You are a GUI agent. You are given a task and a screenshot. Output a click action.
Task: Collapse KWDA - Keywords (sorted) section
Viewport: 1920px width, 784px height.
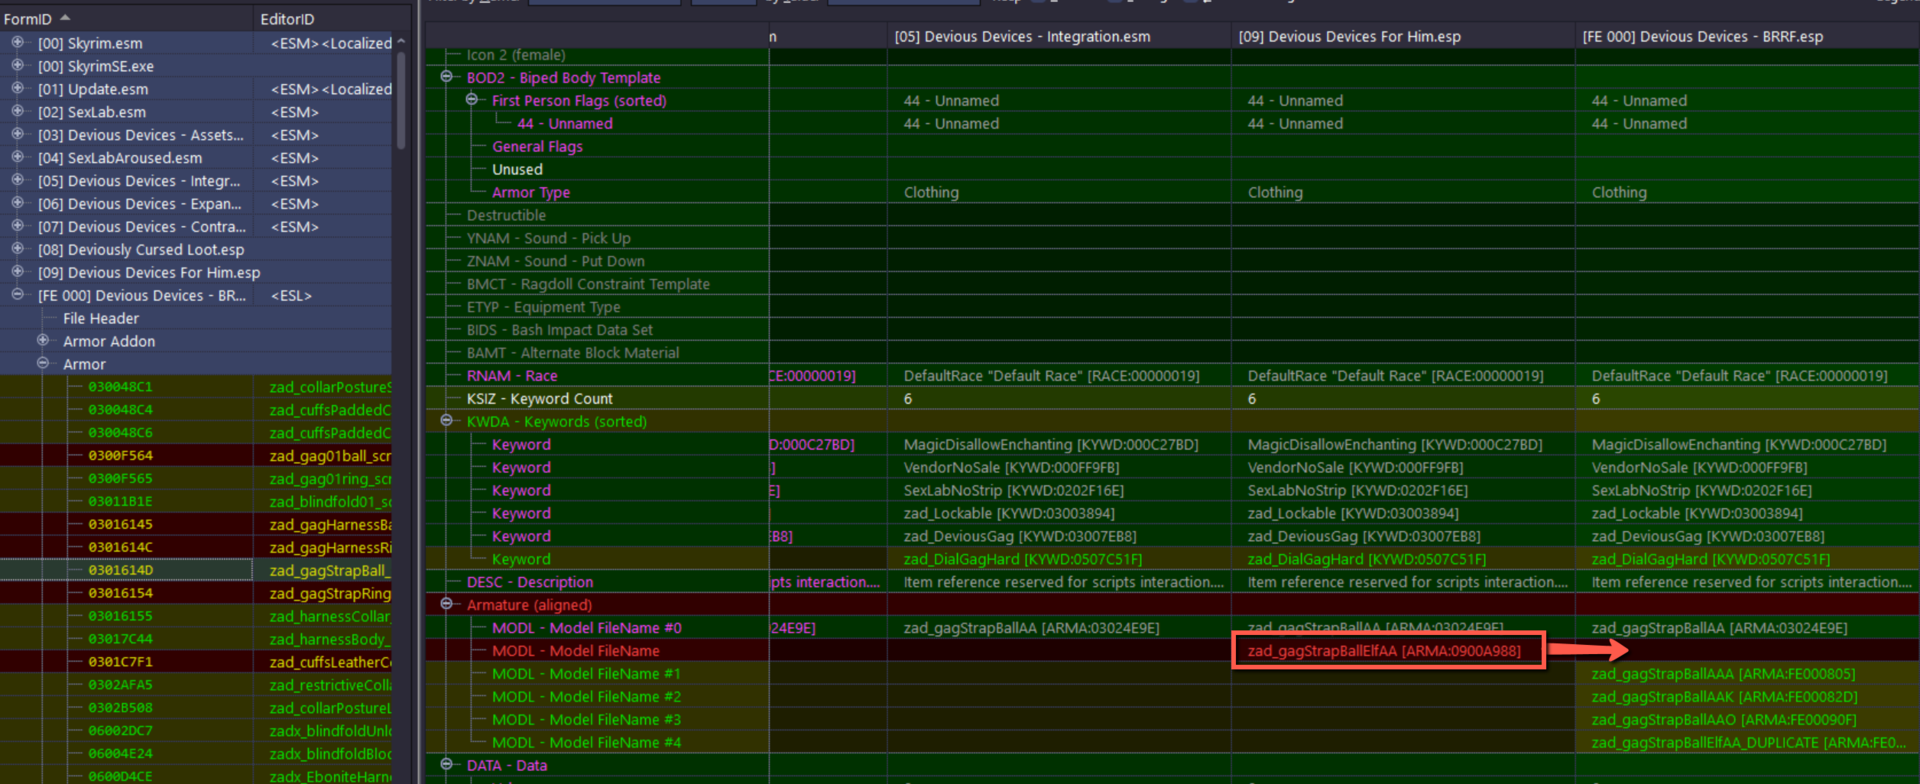tap(446, 421)
